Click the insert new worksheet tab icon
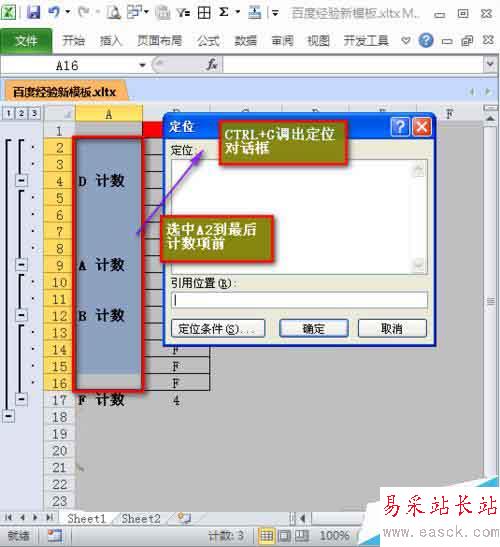This screenshot has width=500, height=547. 184,518
